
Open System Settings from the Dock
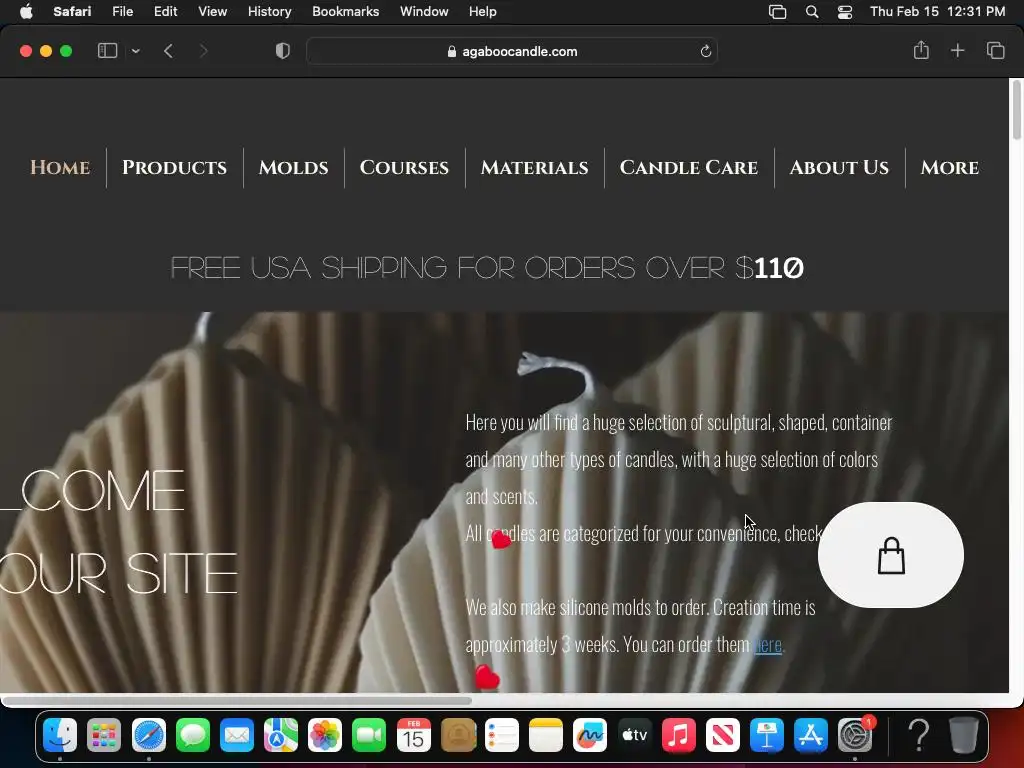coord(855,735)
